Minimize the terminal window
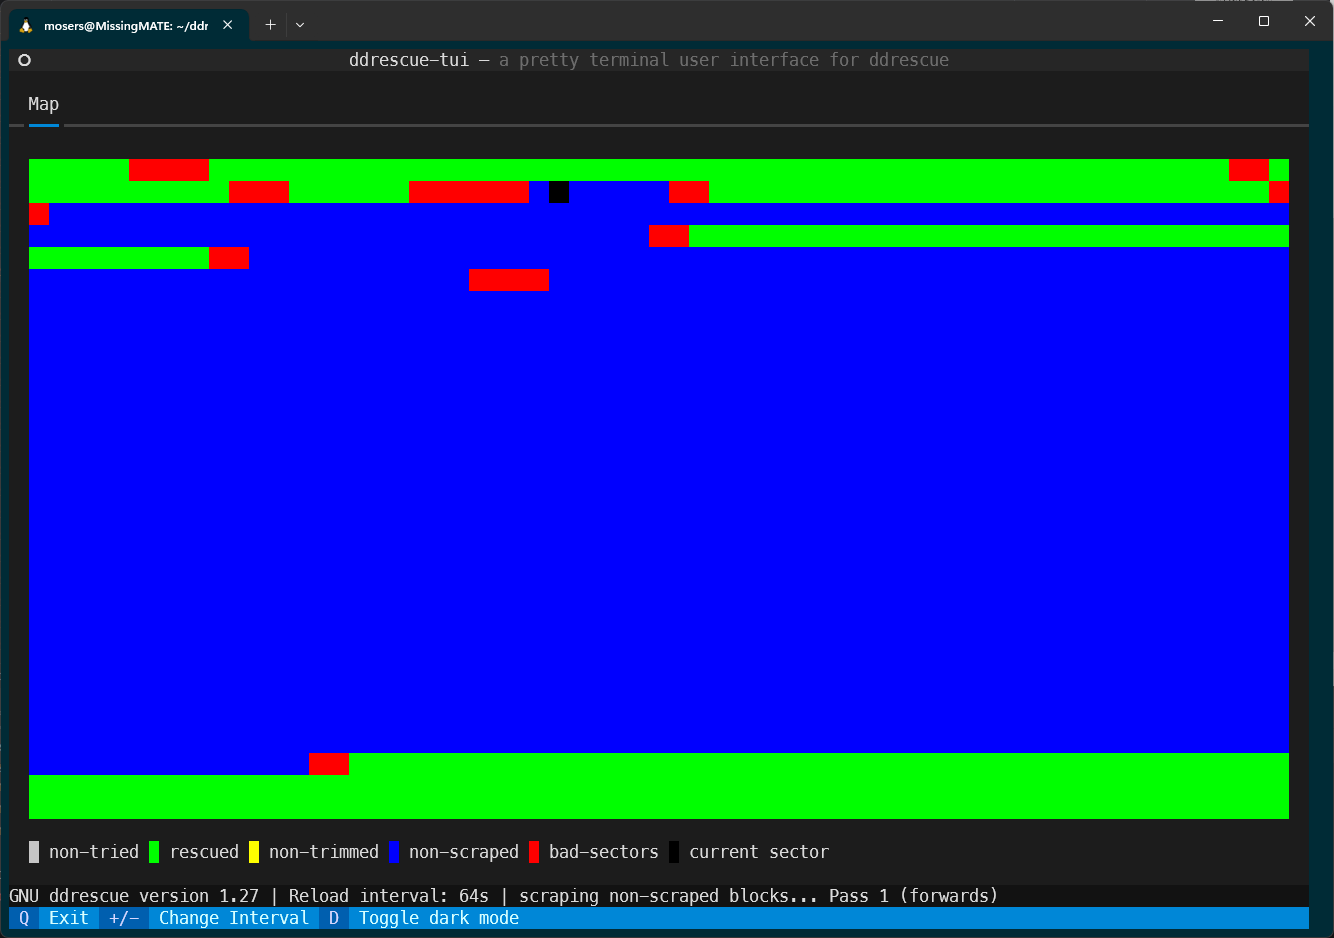 1218,21
